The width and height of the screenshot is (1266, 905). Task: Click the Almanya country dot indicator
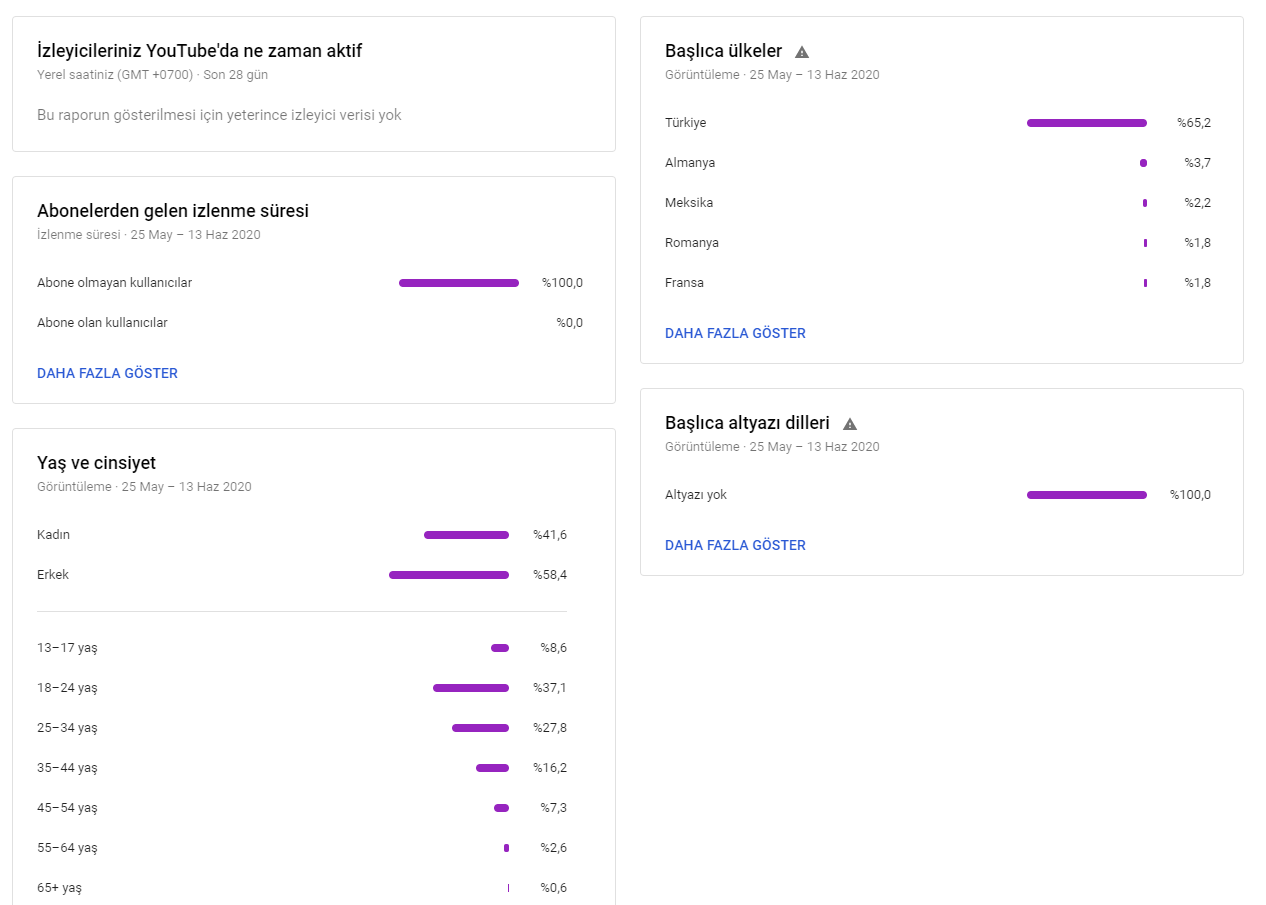pyautogui.click(x=1143, y=163)
